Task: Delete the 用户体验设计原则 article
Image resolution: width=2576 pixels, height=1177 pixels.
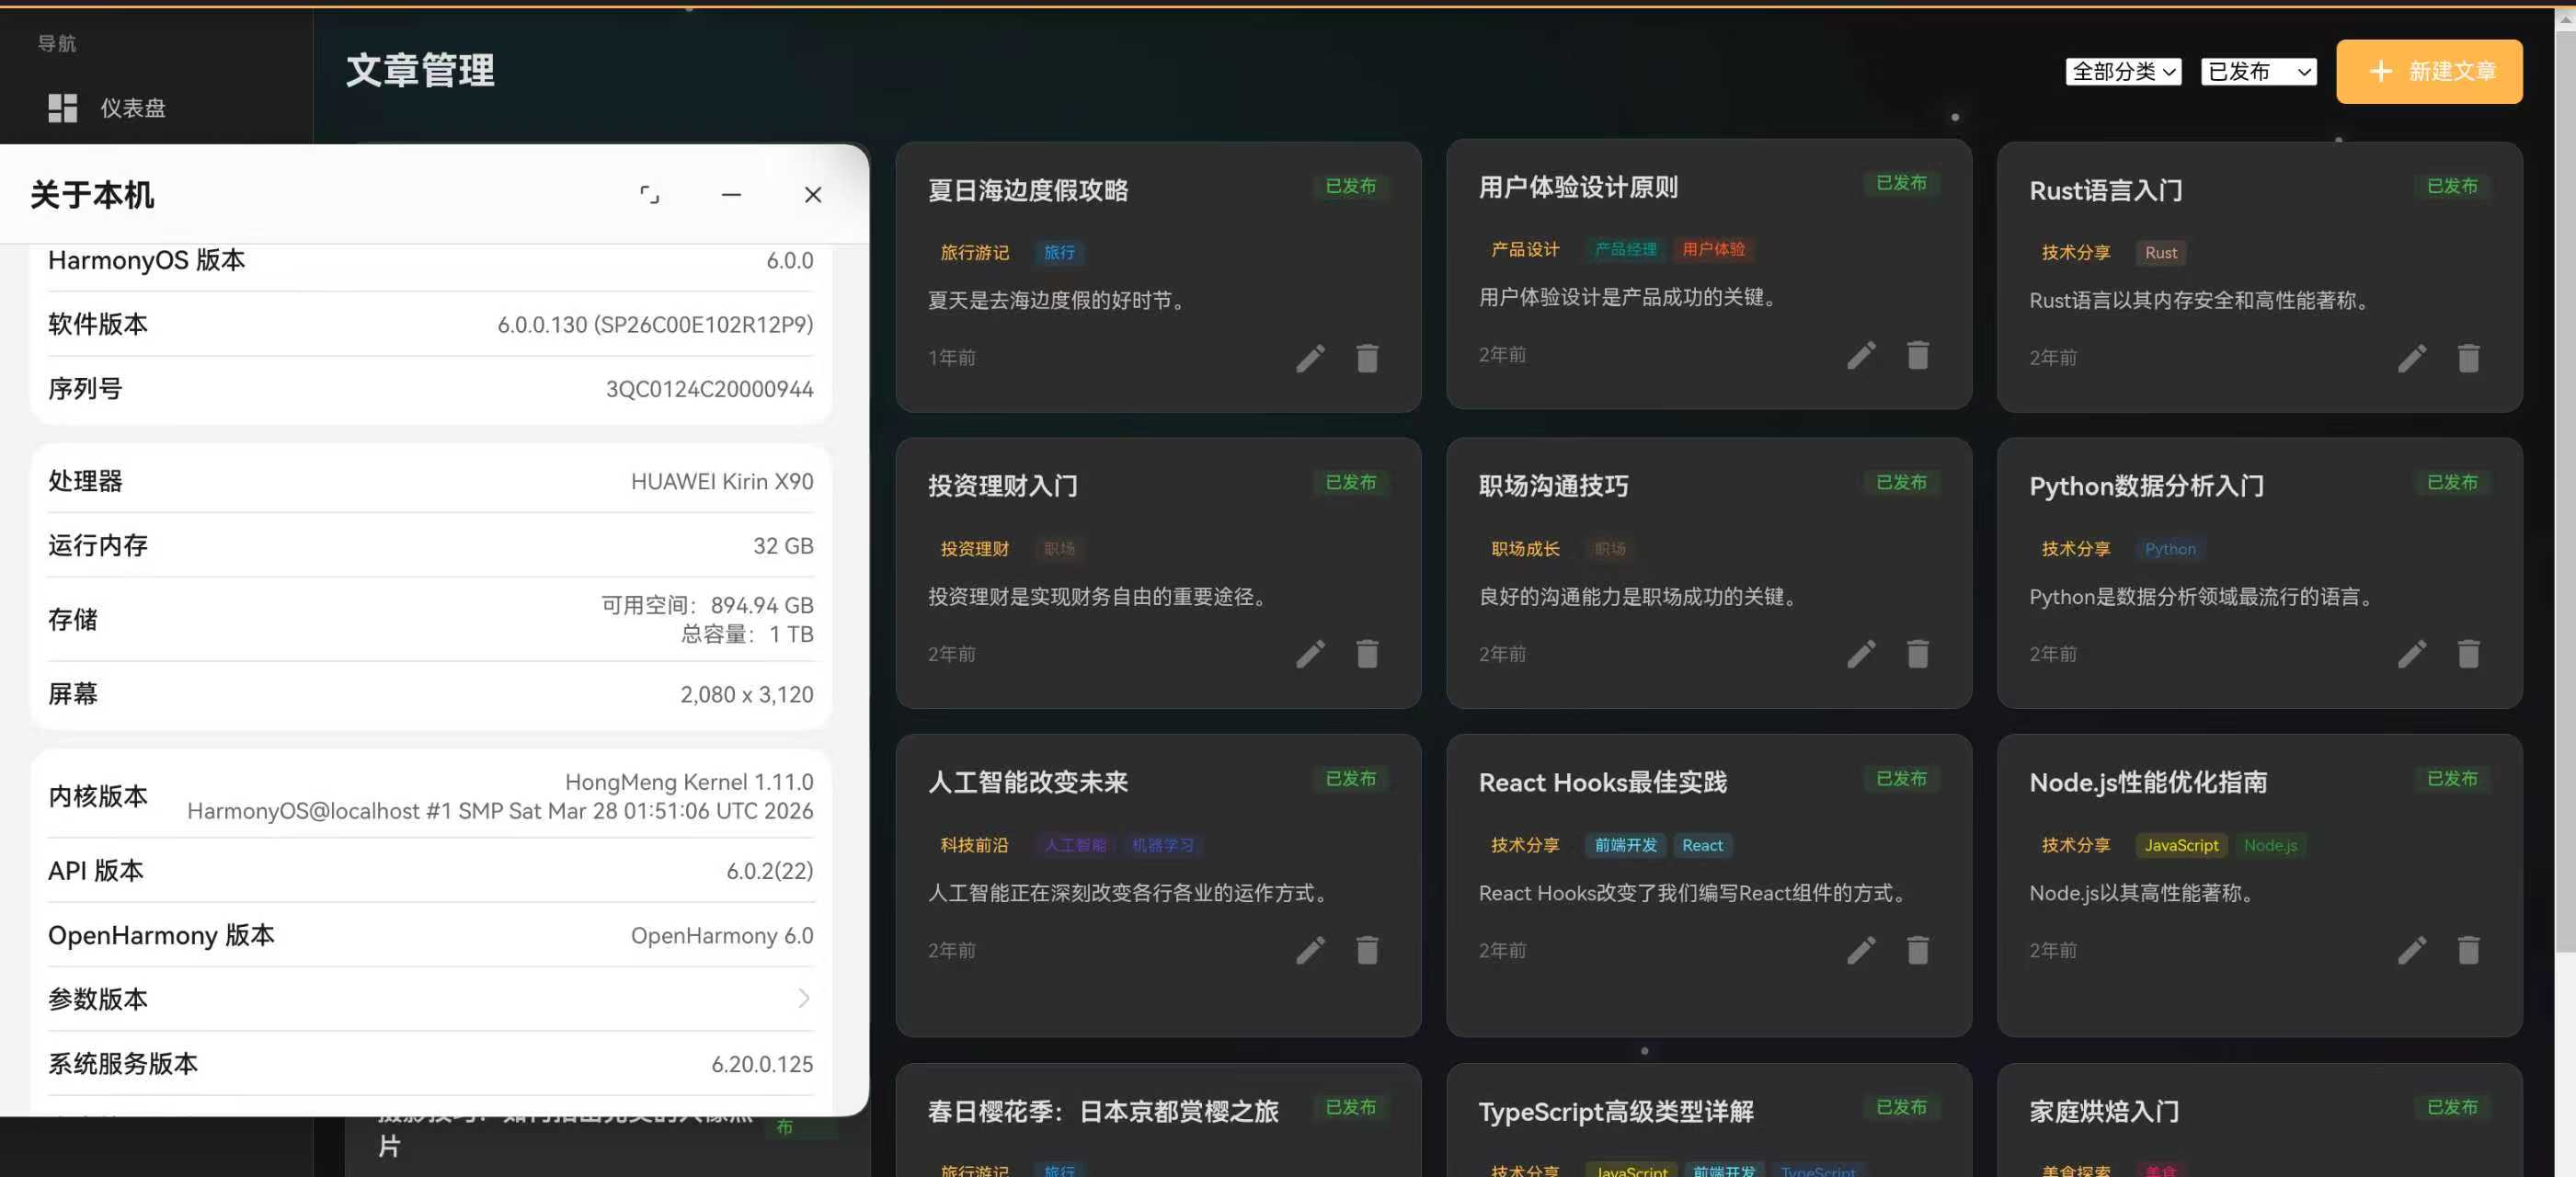Action: [x=1917, y=355]
